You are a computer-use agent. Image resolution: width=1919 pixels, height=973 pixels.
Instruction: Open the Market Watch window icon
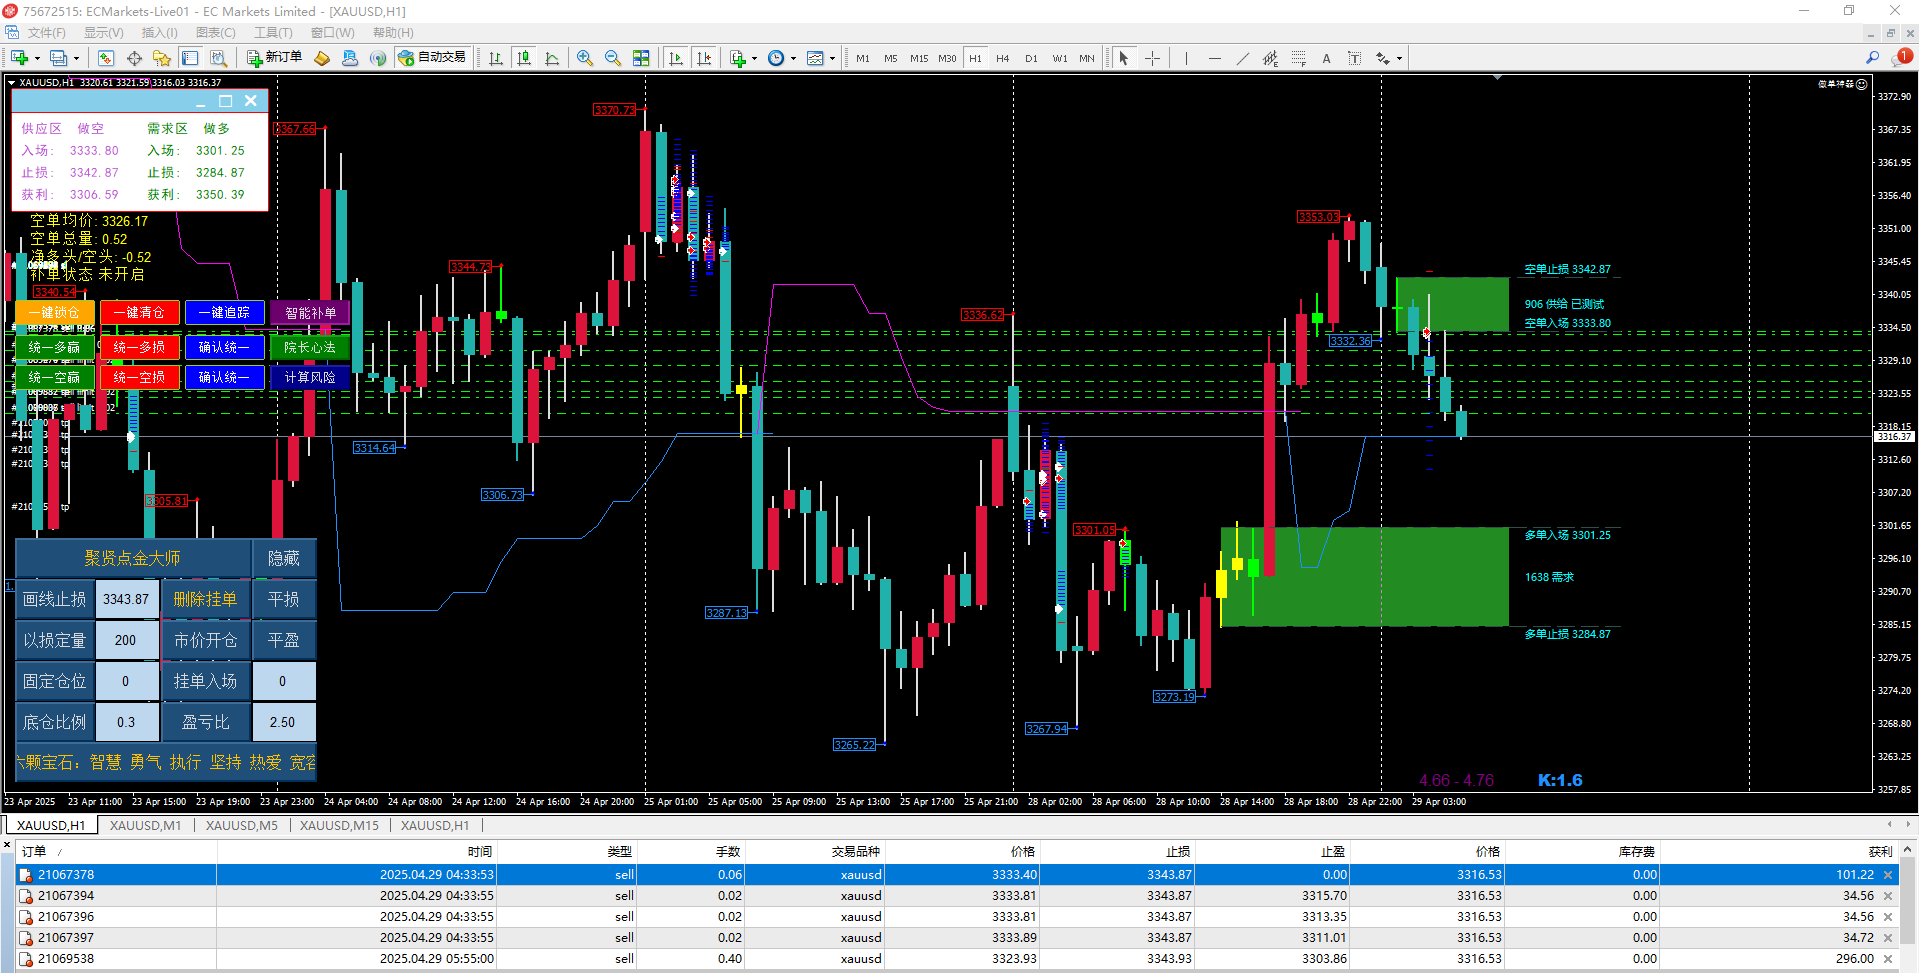[106, 58]
